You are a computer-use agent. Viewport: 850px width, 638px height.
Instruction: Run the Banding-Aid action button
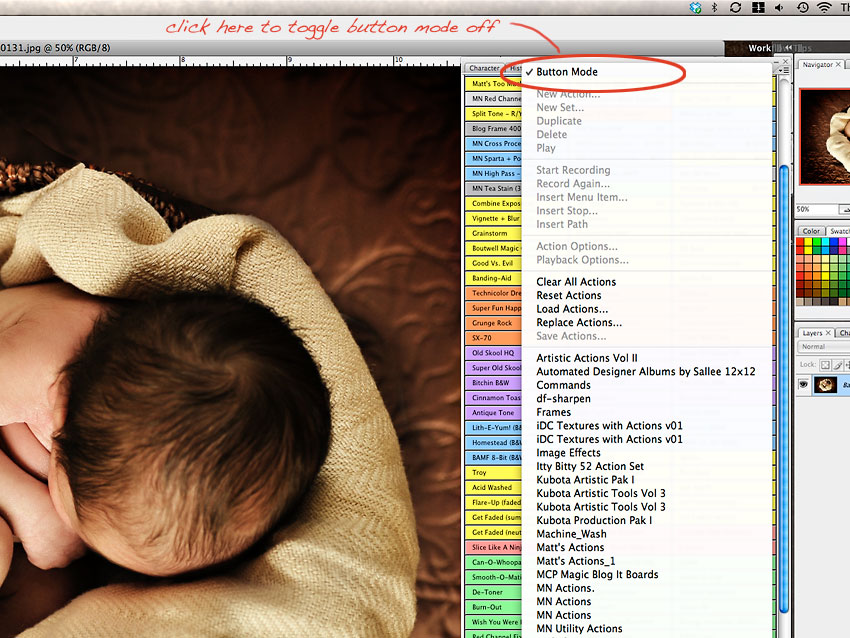point(493,278)
